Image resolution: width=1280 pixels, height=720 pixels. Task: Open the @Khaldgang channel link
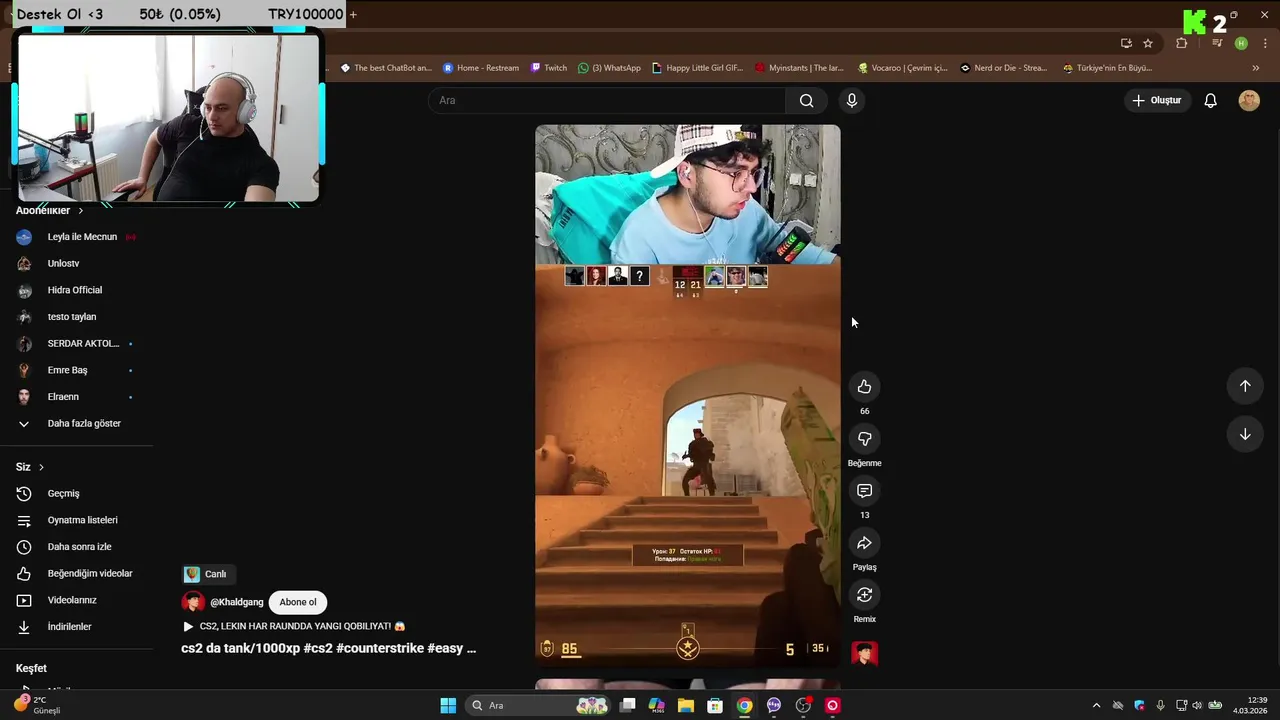point(237,602)
